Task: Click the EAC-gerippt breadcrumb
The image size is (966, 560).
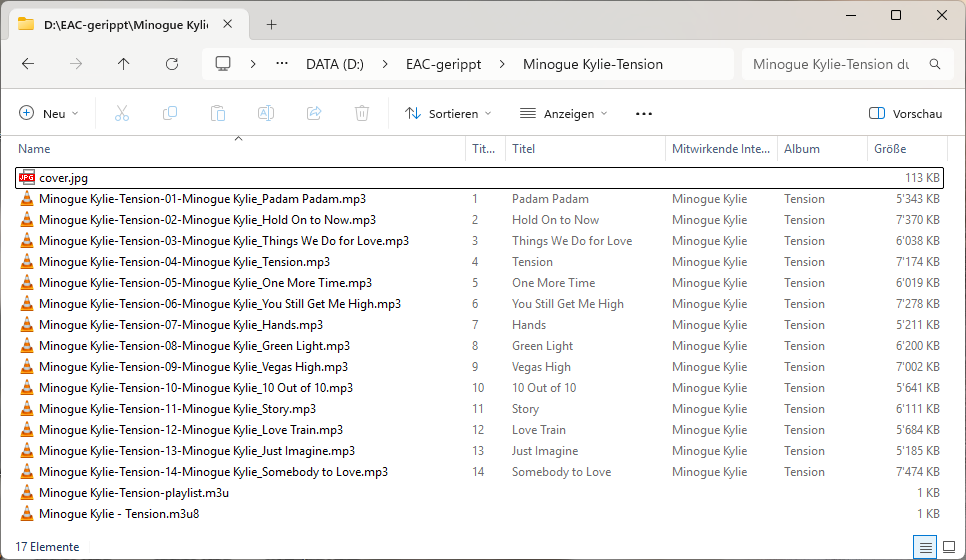Action: click(x=443, y=64)
